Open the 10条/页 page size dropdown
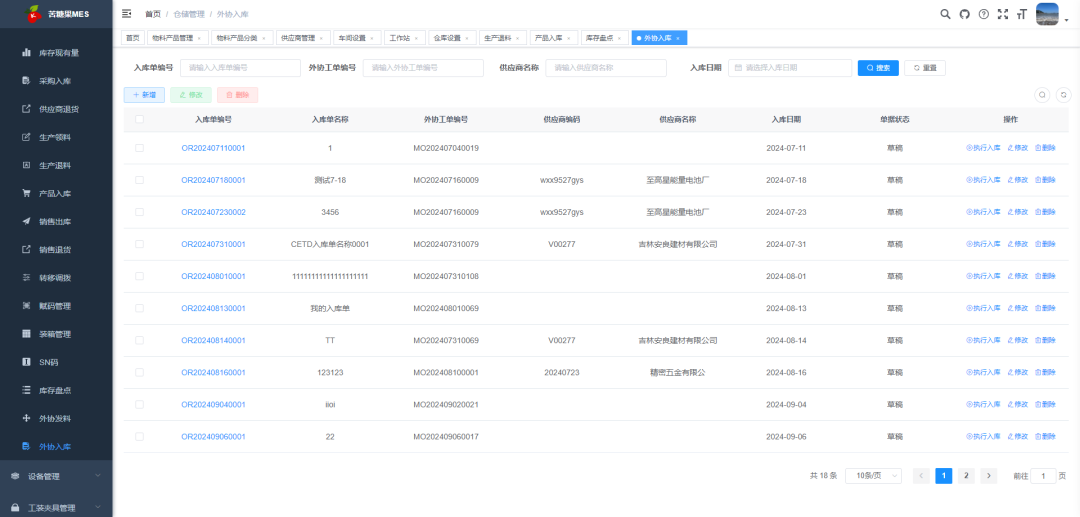This screenshot has width=1080, height=517. pos(873,476)
